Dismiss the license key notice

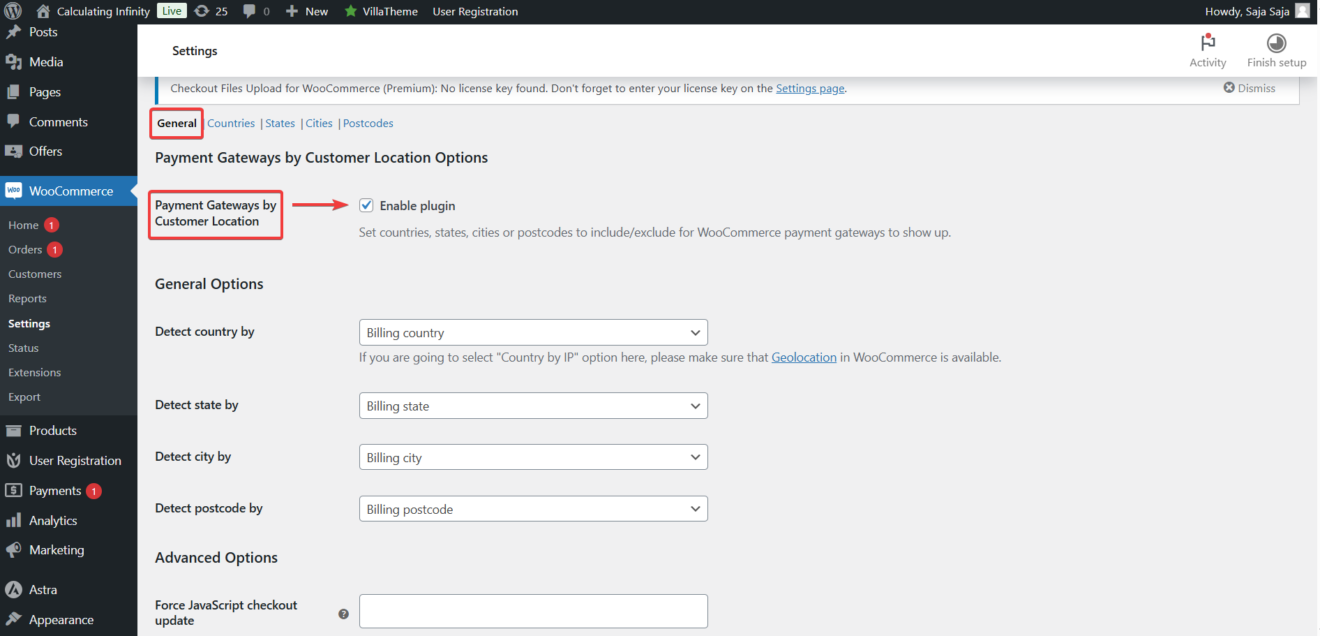pyautogui.click(x=1248, y=87)
